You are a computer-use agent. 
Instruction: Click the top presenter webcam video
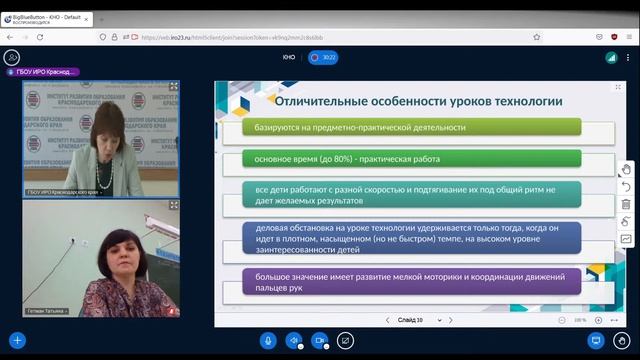(x=101, y=139)
